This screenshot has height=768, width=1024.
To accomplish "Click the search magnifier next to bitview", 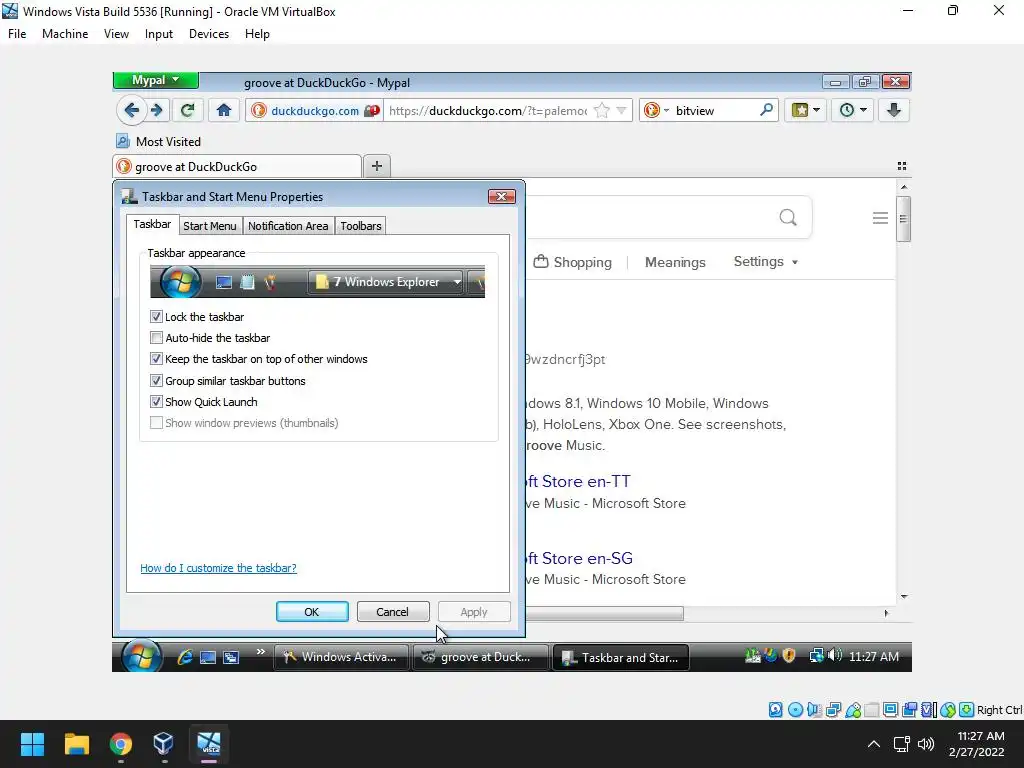I will click(x=766, y=110).
